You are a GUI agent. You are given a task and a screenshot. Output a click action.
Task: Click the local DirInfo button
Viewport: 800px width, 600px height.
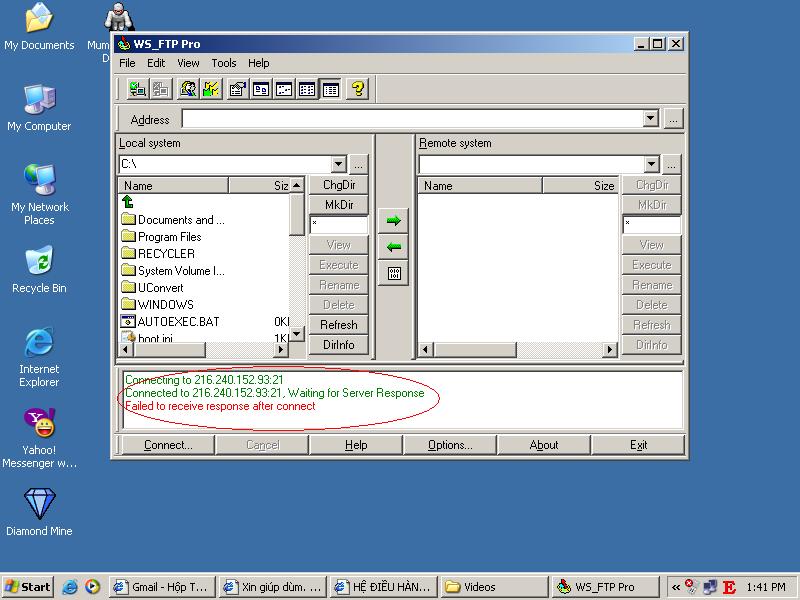(x=339, y=344)
